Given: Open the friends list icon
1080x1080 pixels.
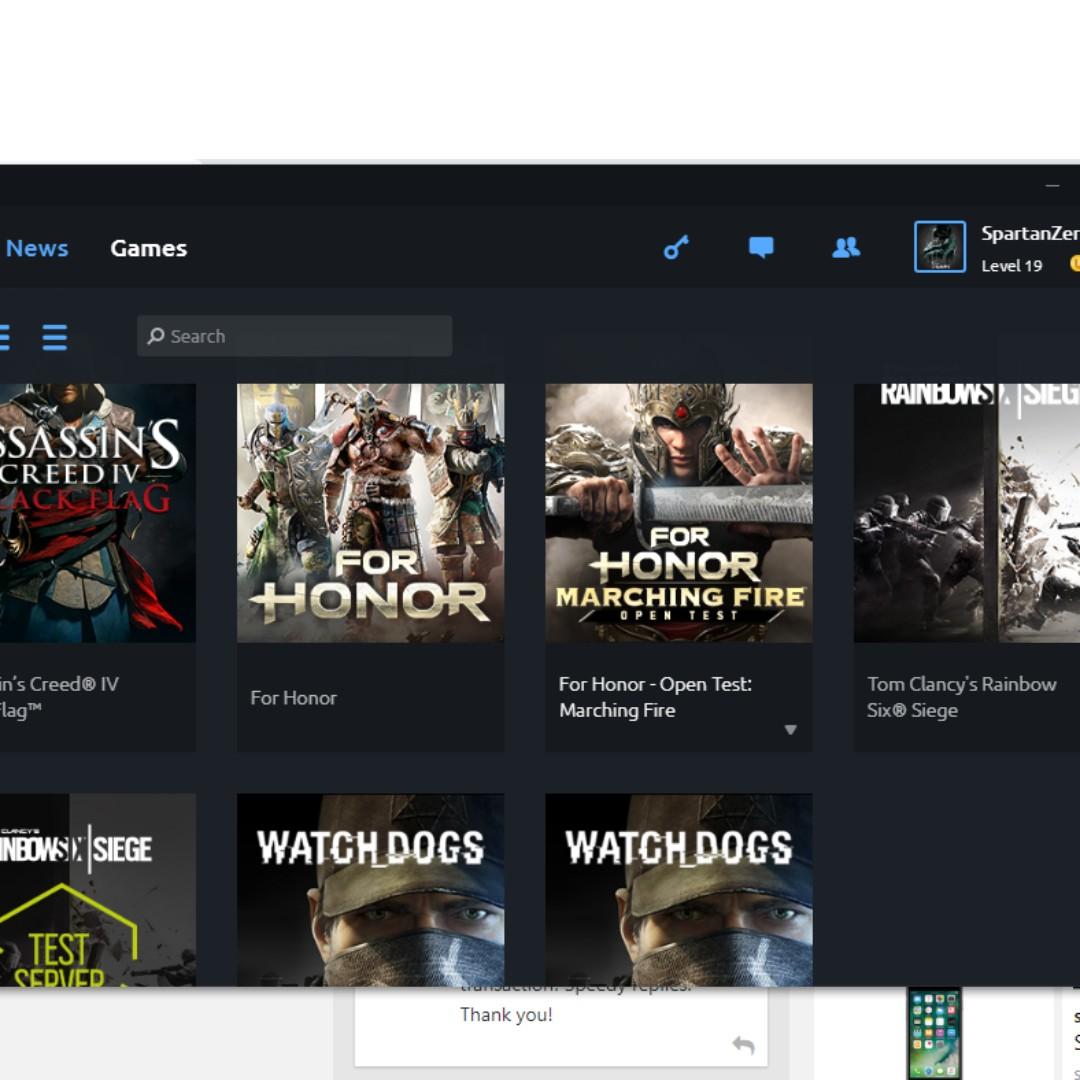Looking at the screenshot, I should click(845, 247).
